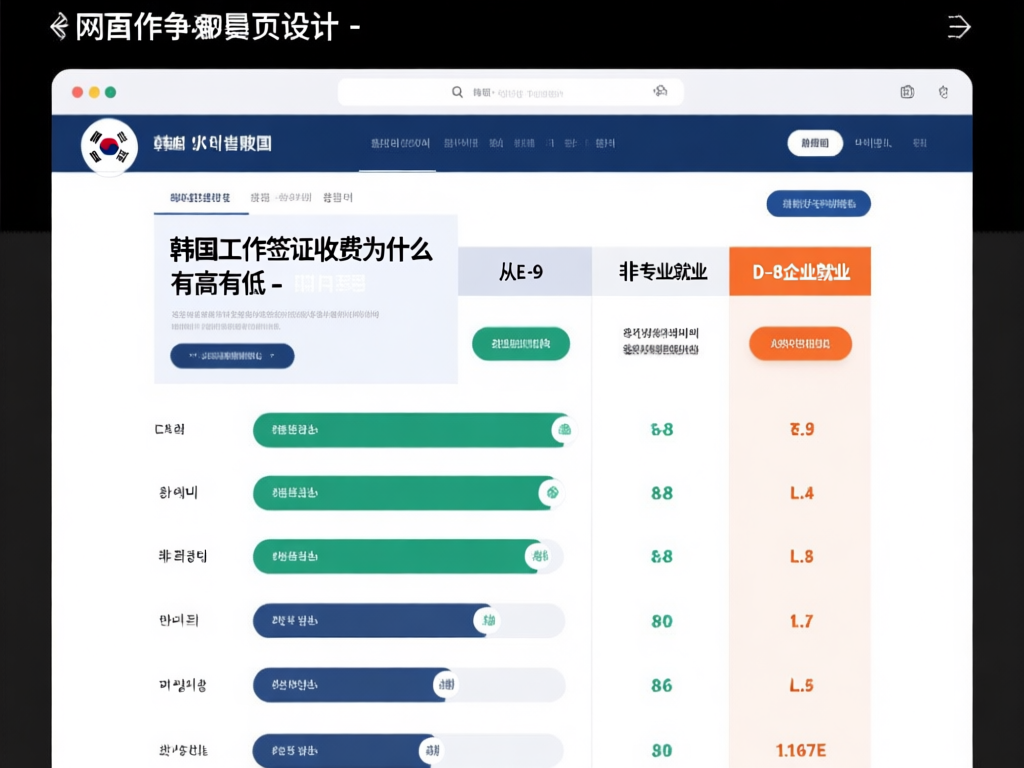The height and width of the screenshot is (768, 1024).
Task: Click the icon at the right end of the search bar
Action: pos(659,91)
